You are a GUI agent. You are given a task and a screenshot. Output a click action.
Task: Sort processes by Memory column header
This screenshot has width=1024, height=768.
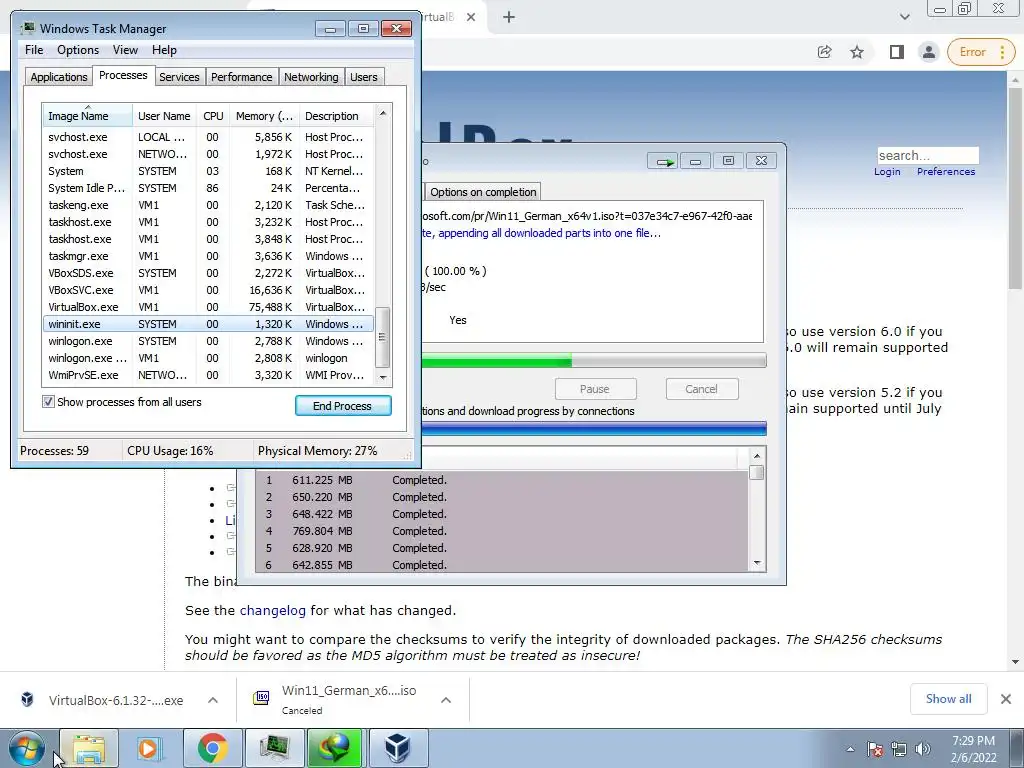[x=264, y=116]
